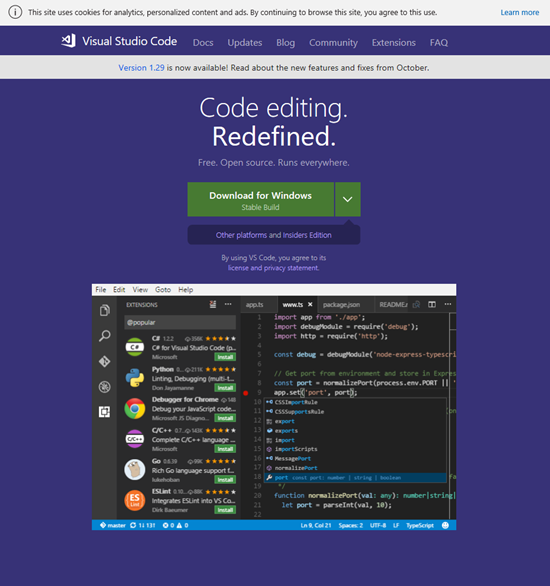
Task: Select the Search magnifier icon in activity bar
Action: pyautogui.click(x=105, y=336)
